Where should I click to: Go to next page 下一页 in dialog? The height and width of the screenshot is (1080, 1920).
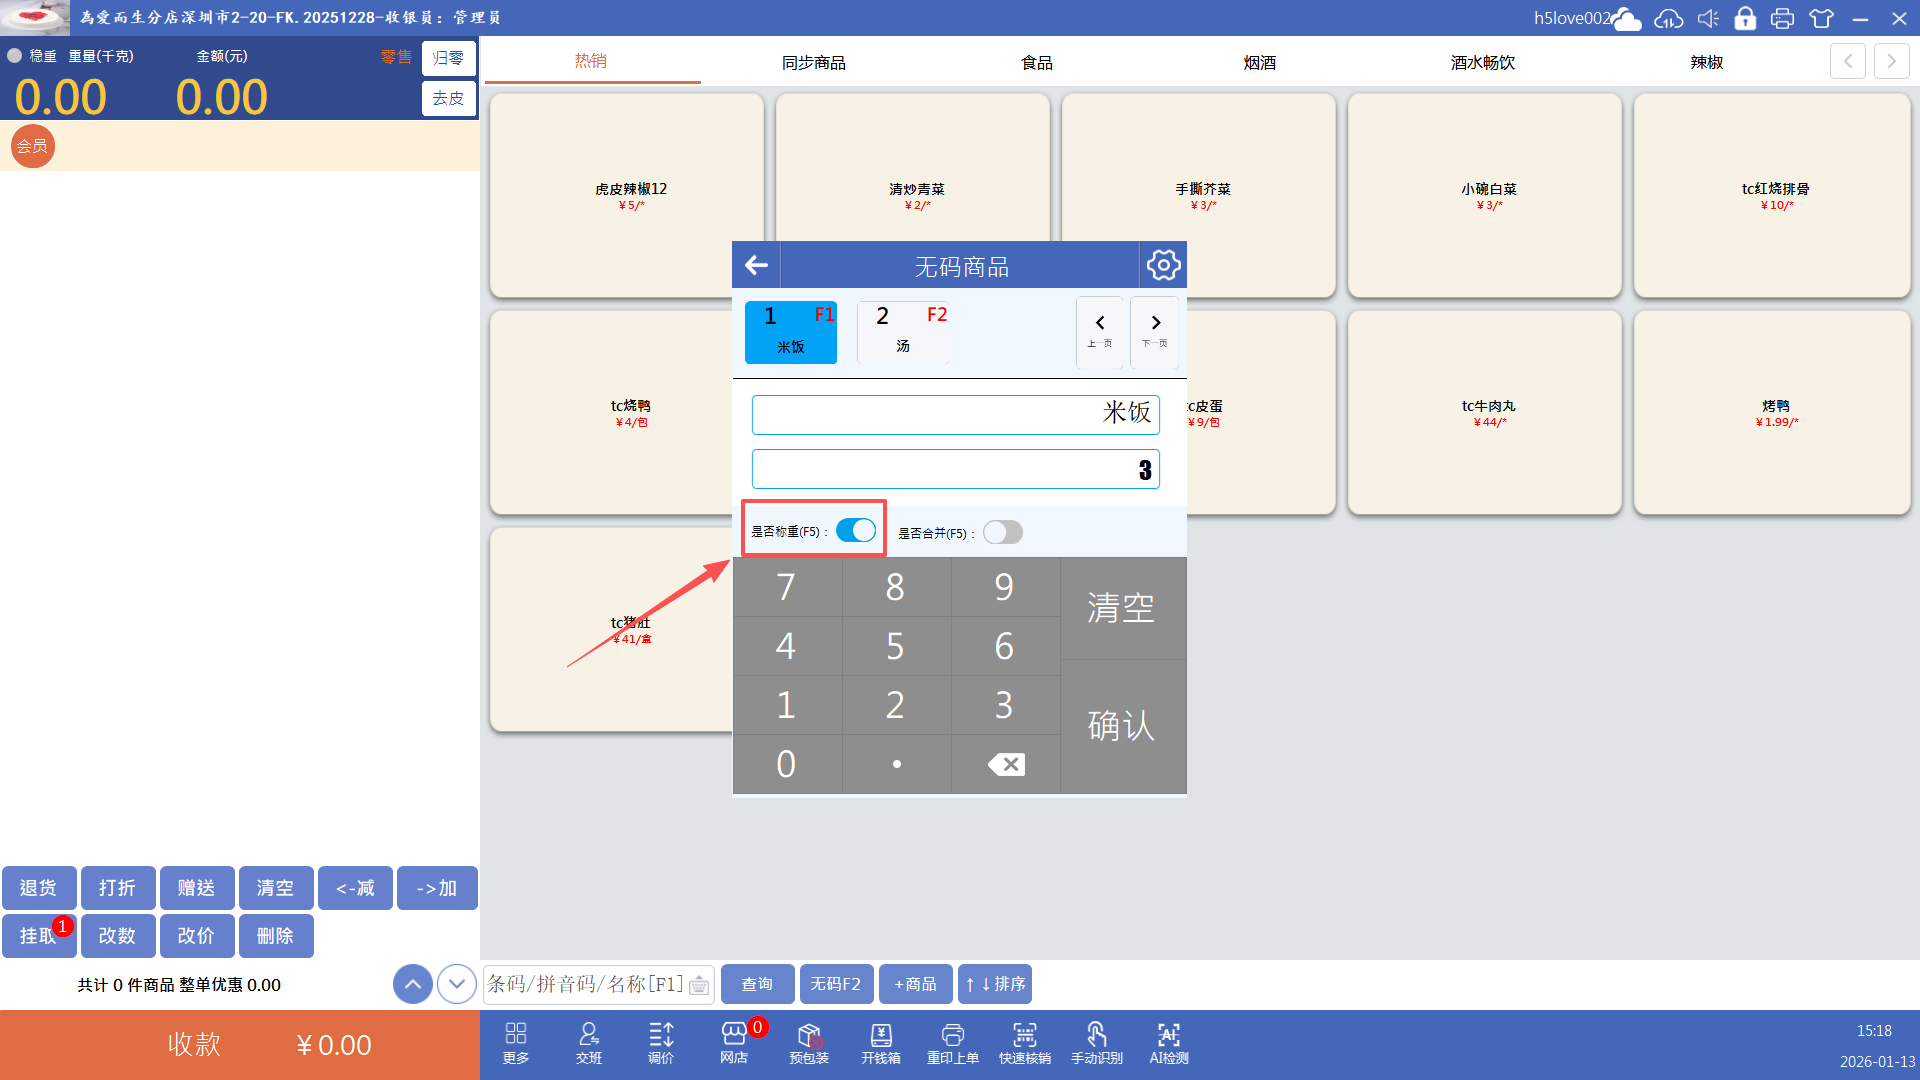[1155, 331]
